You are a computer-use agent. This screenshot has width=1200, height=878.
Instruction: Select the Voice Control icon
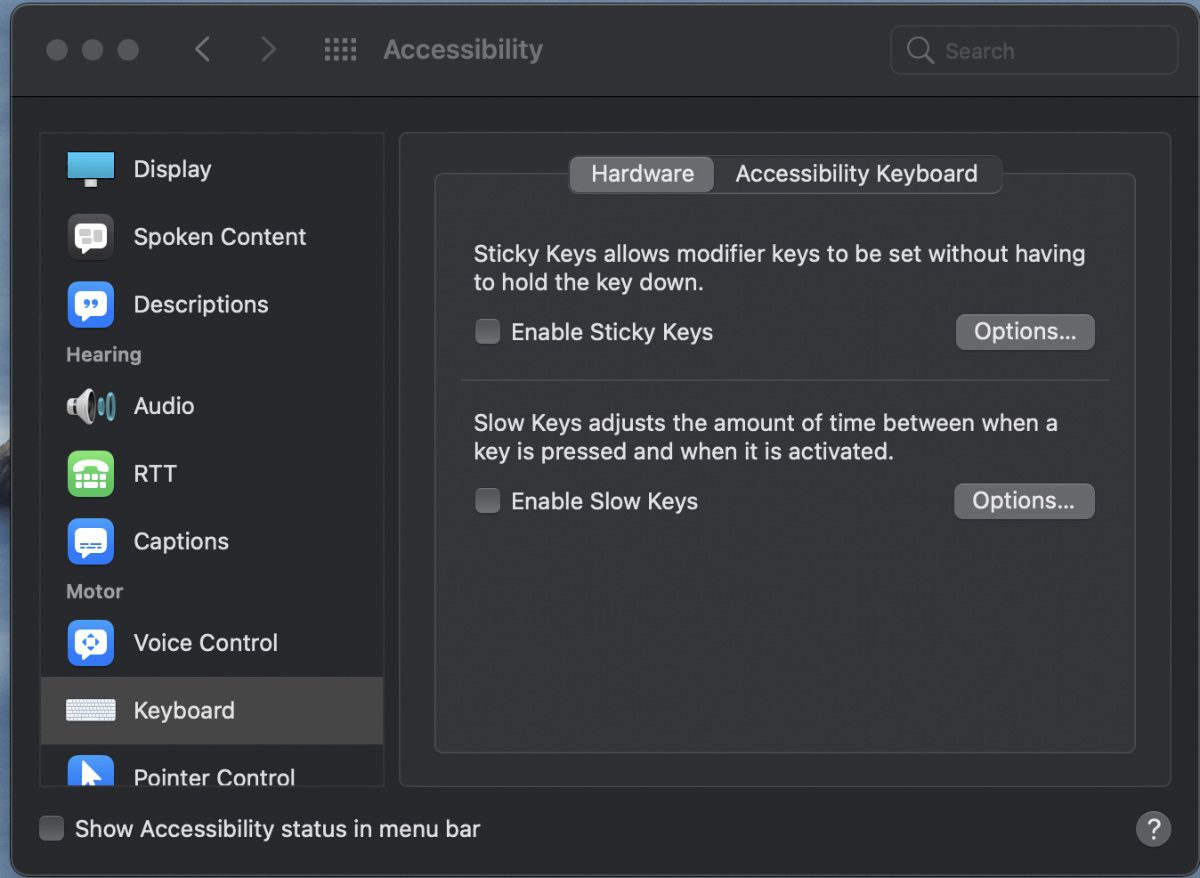click(x=91, y=643)
